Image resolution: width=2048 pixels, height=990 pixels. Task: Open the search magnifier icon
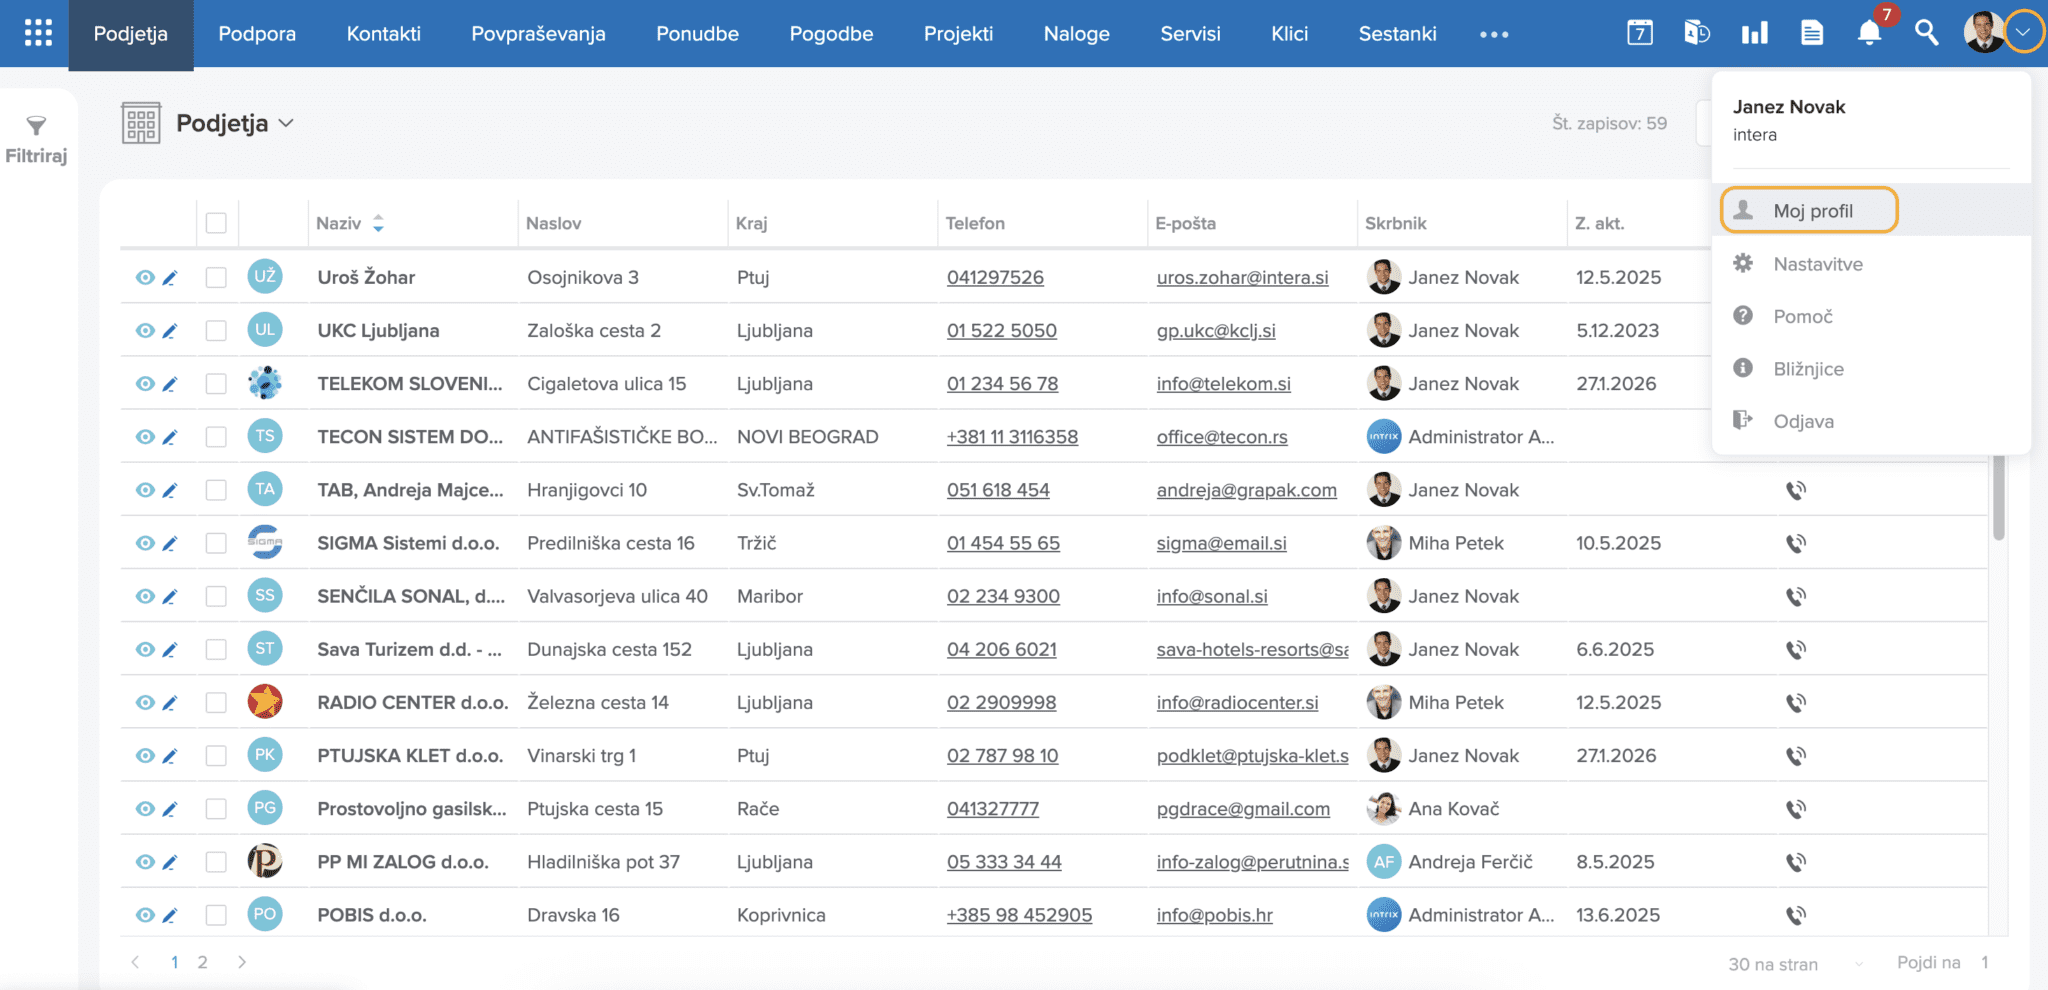point(1925,33)
